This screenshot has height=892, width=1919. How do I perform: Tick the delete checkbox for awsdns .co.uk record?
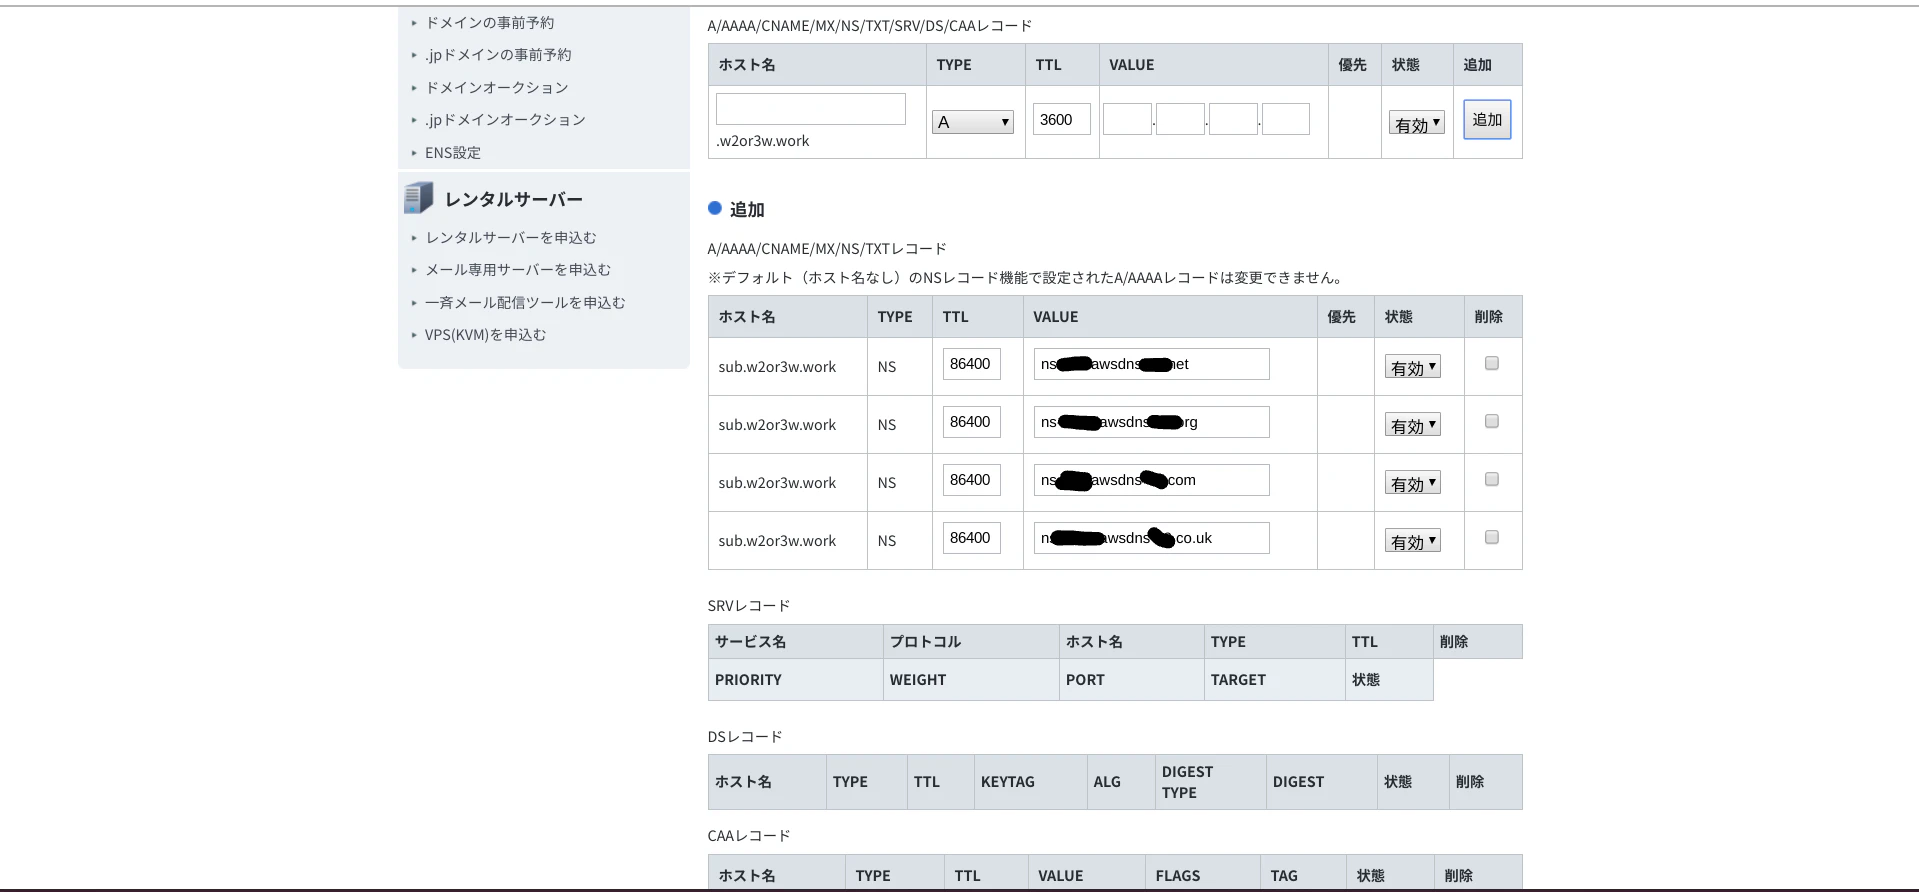pyautogui.click(x=1492, y=537)
